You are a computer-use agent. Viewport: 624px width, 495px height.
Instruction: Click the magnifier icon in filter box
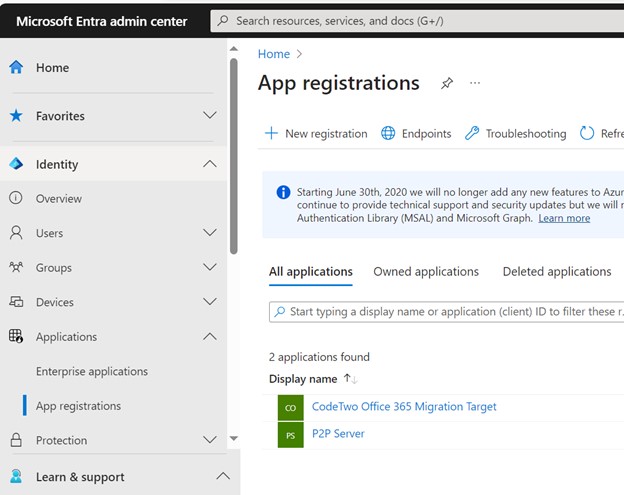[280, 311]
